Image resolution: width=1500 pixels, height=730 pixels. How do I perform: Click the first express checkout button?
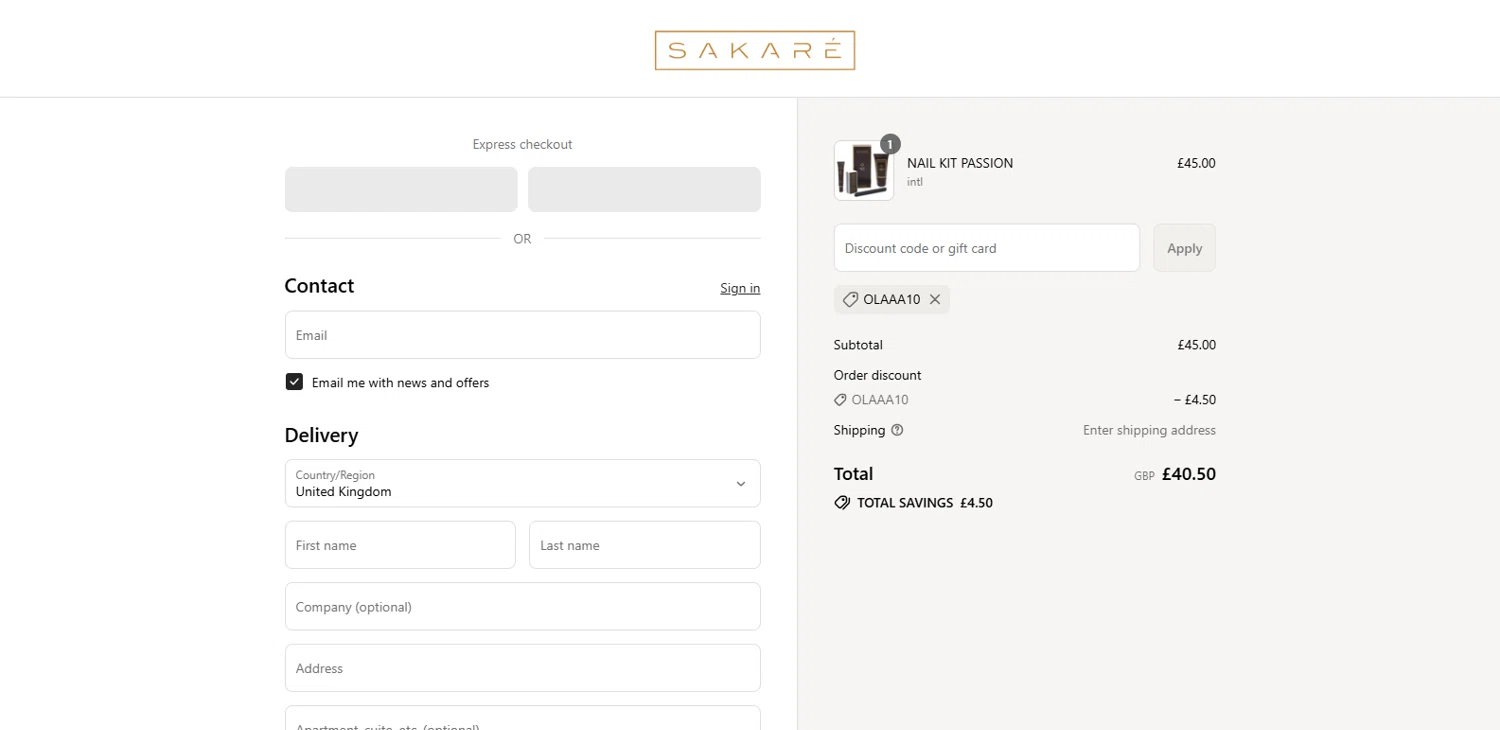(x=401, y=189)
